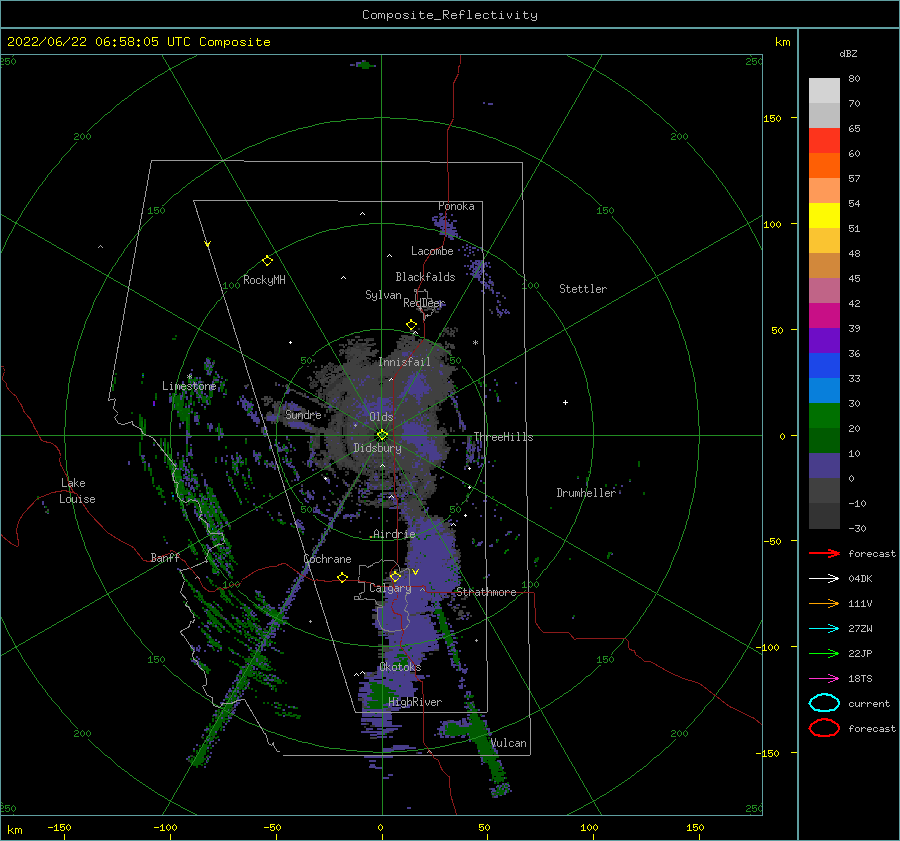Click the magenta 18TS arrow in legend
The height and width of the screenshot is (841, 900).
pyautogui.click(x=824, y=679)
